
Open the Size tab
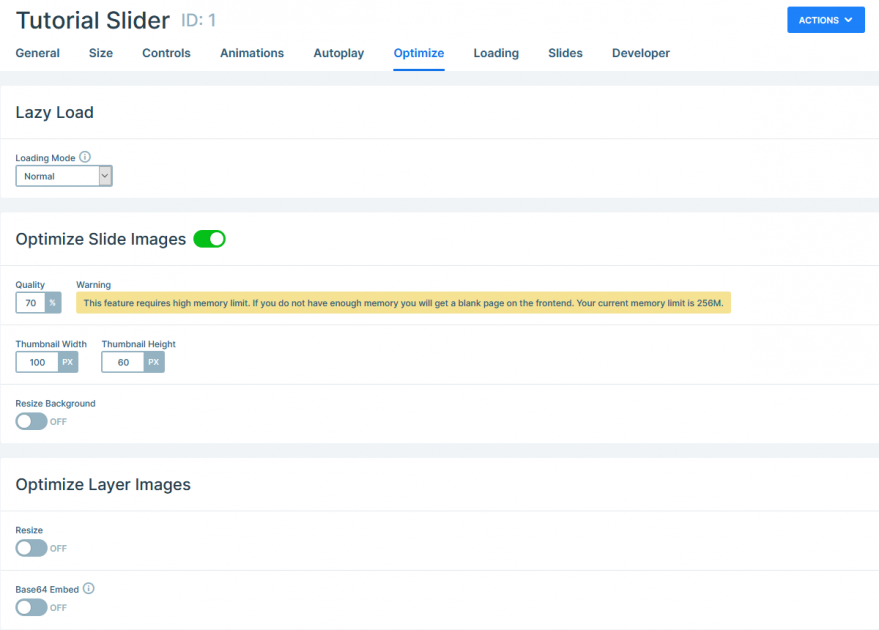(100, 53)
